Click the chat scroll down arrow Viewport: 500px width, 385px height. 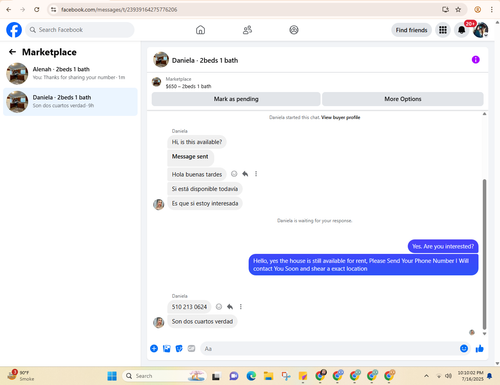484,333
